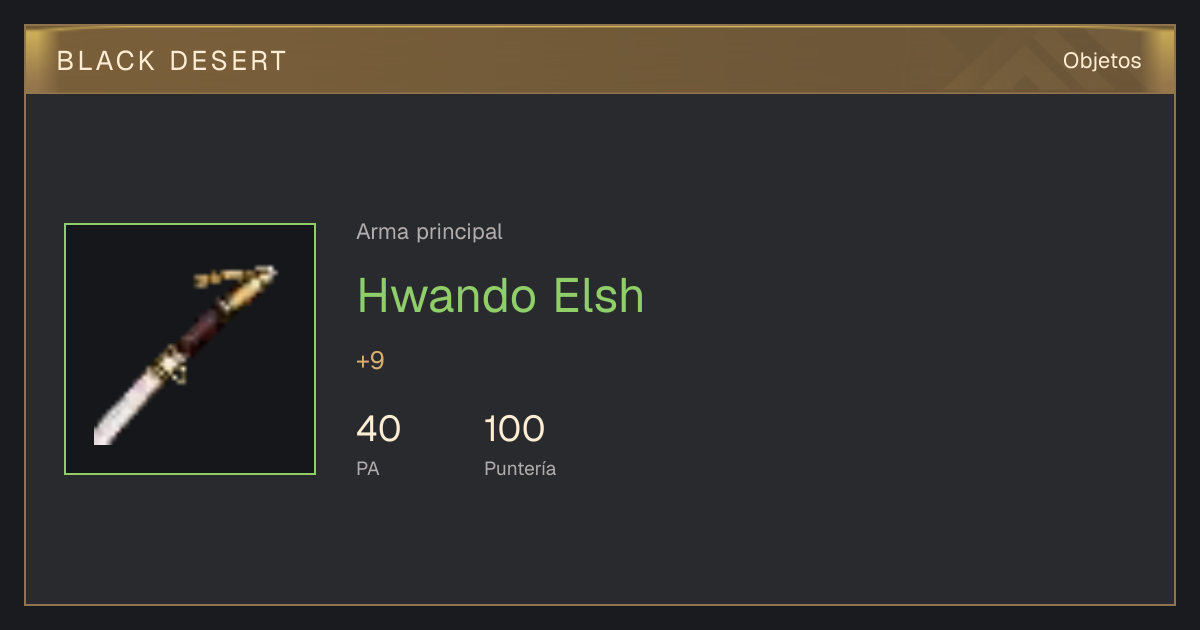The width and height of the screenshot is (1200, 630).
Task: Click the Arma principal label
Action: [429, 232]
